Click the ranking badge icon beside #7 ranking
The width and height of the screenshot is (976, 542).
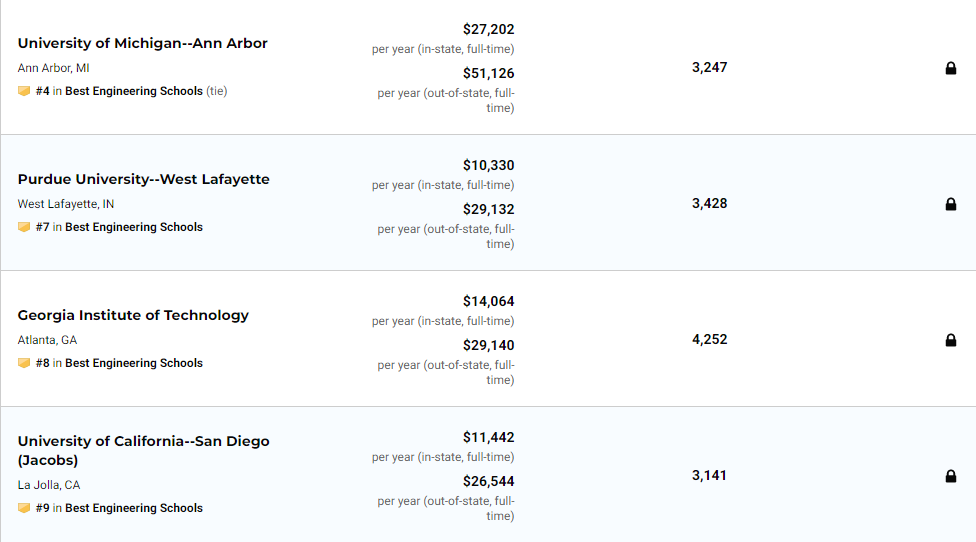(x=24, y=227)
